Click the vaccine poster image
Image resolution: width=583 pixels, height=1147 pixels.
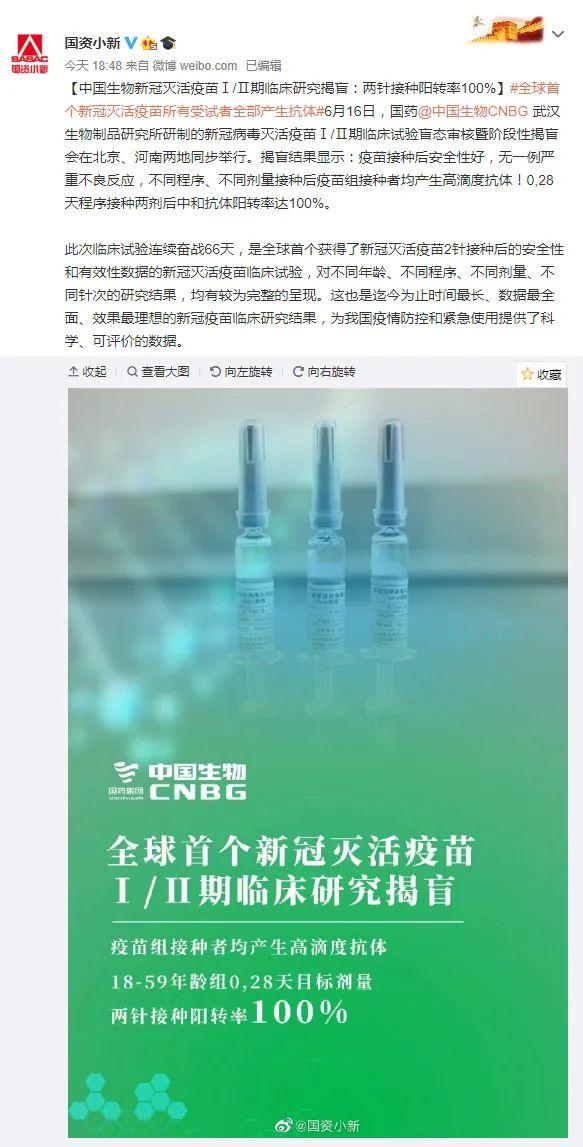[x=317, y=762]
